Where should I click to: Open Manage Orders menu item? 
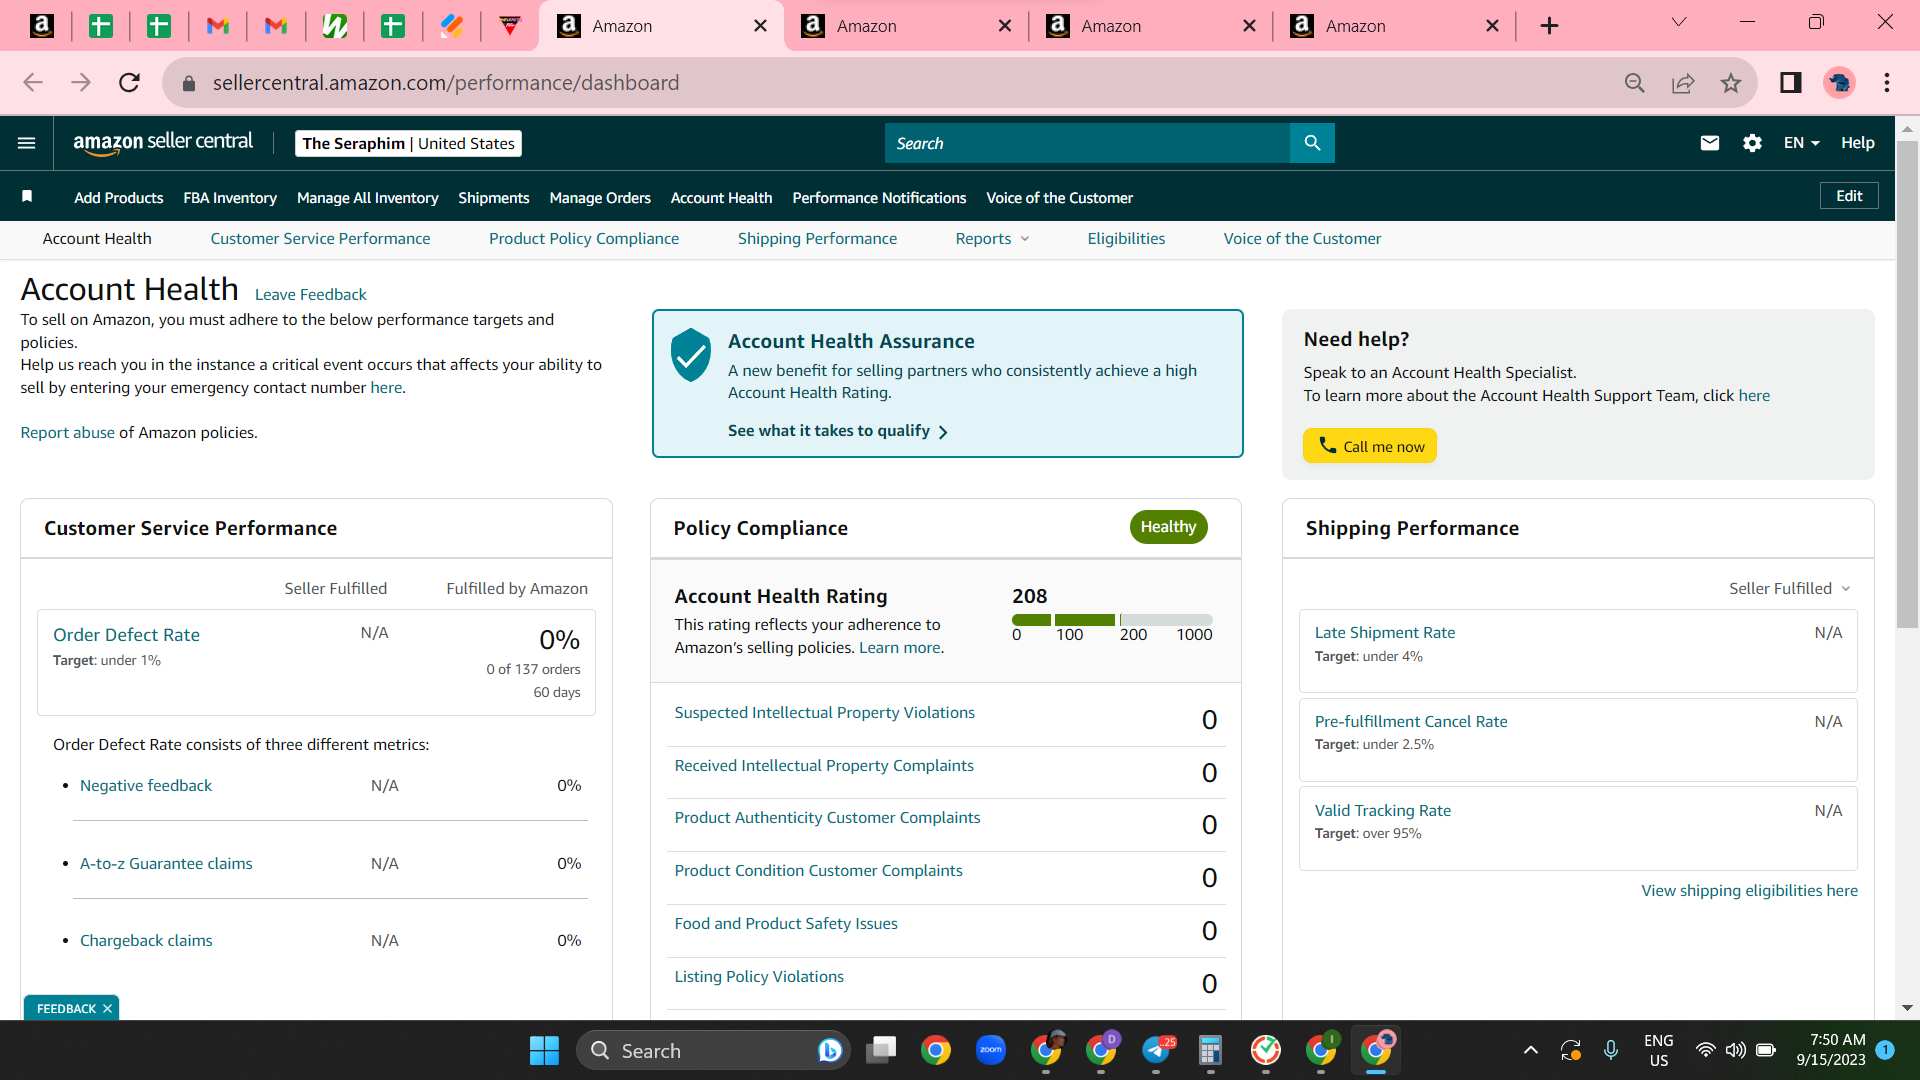[600, 198]
